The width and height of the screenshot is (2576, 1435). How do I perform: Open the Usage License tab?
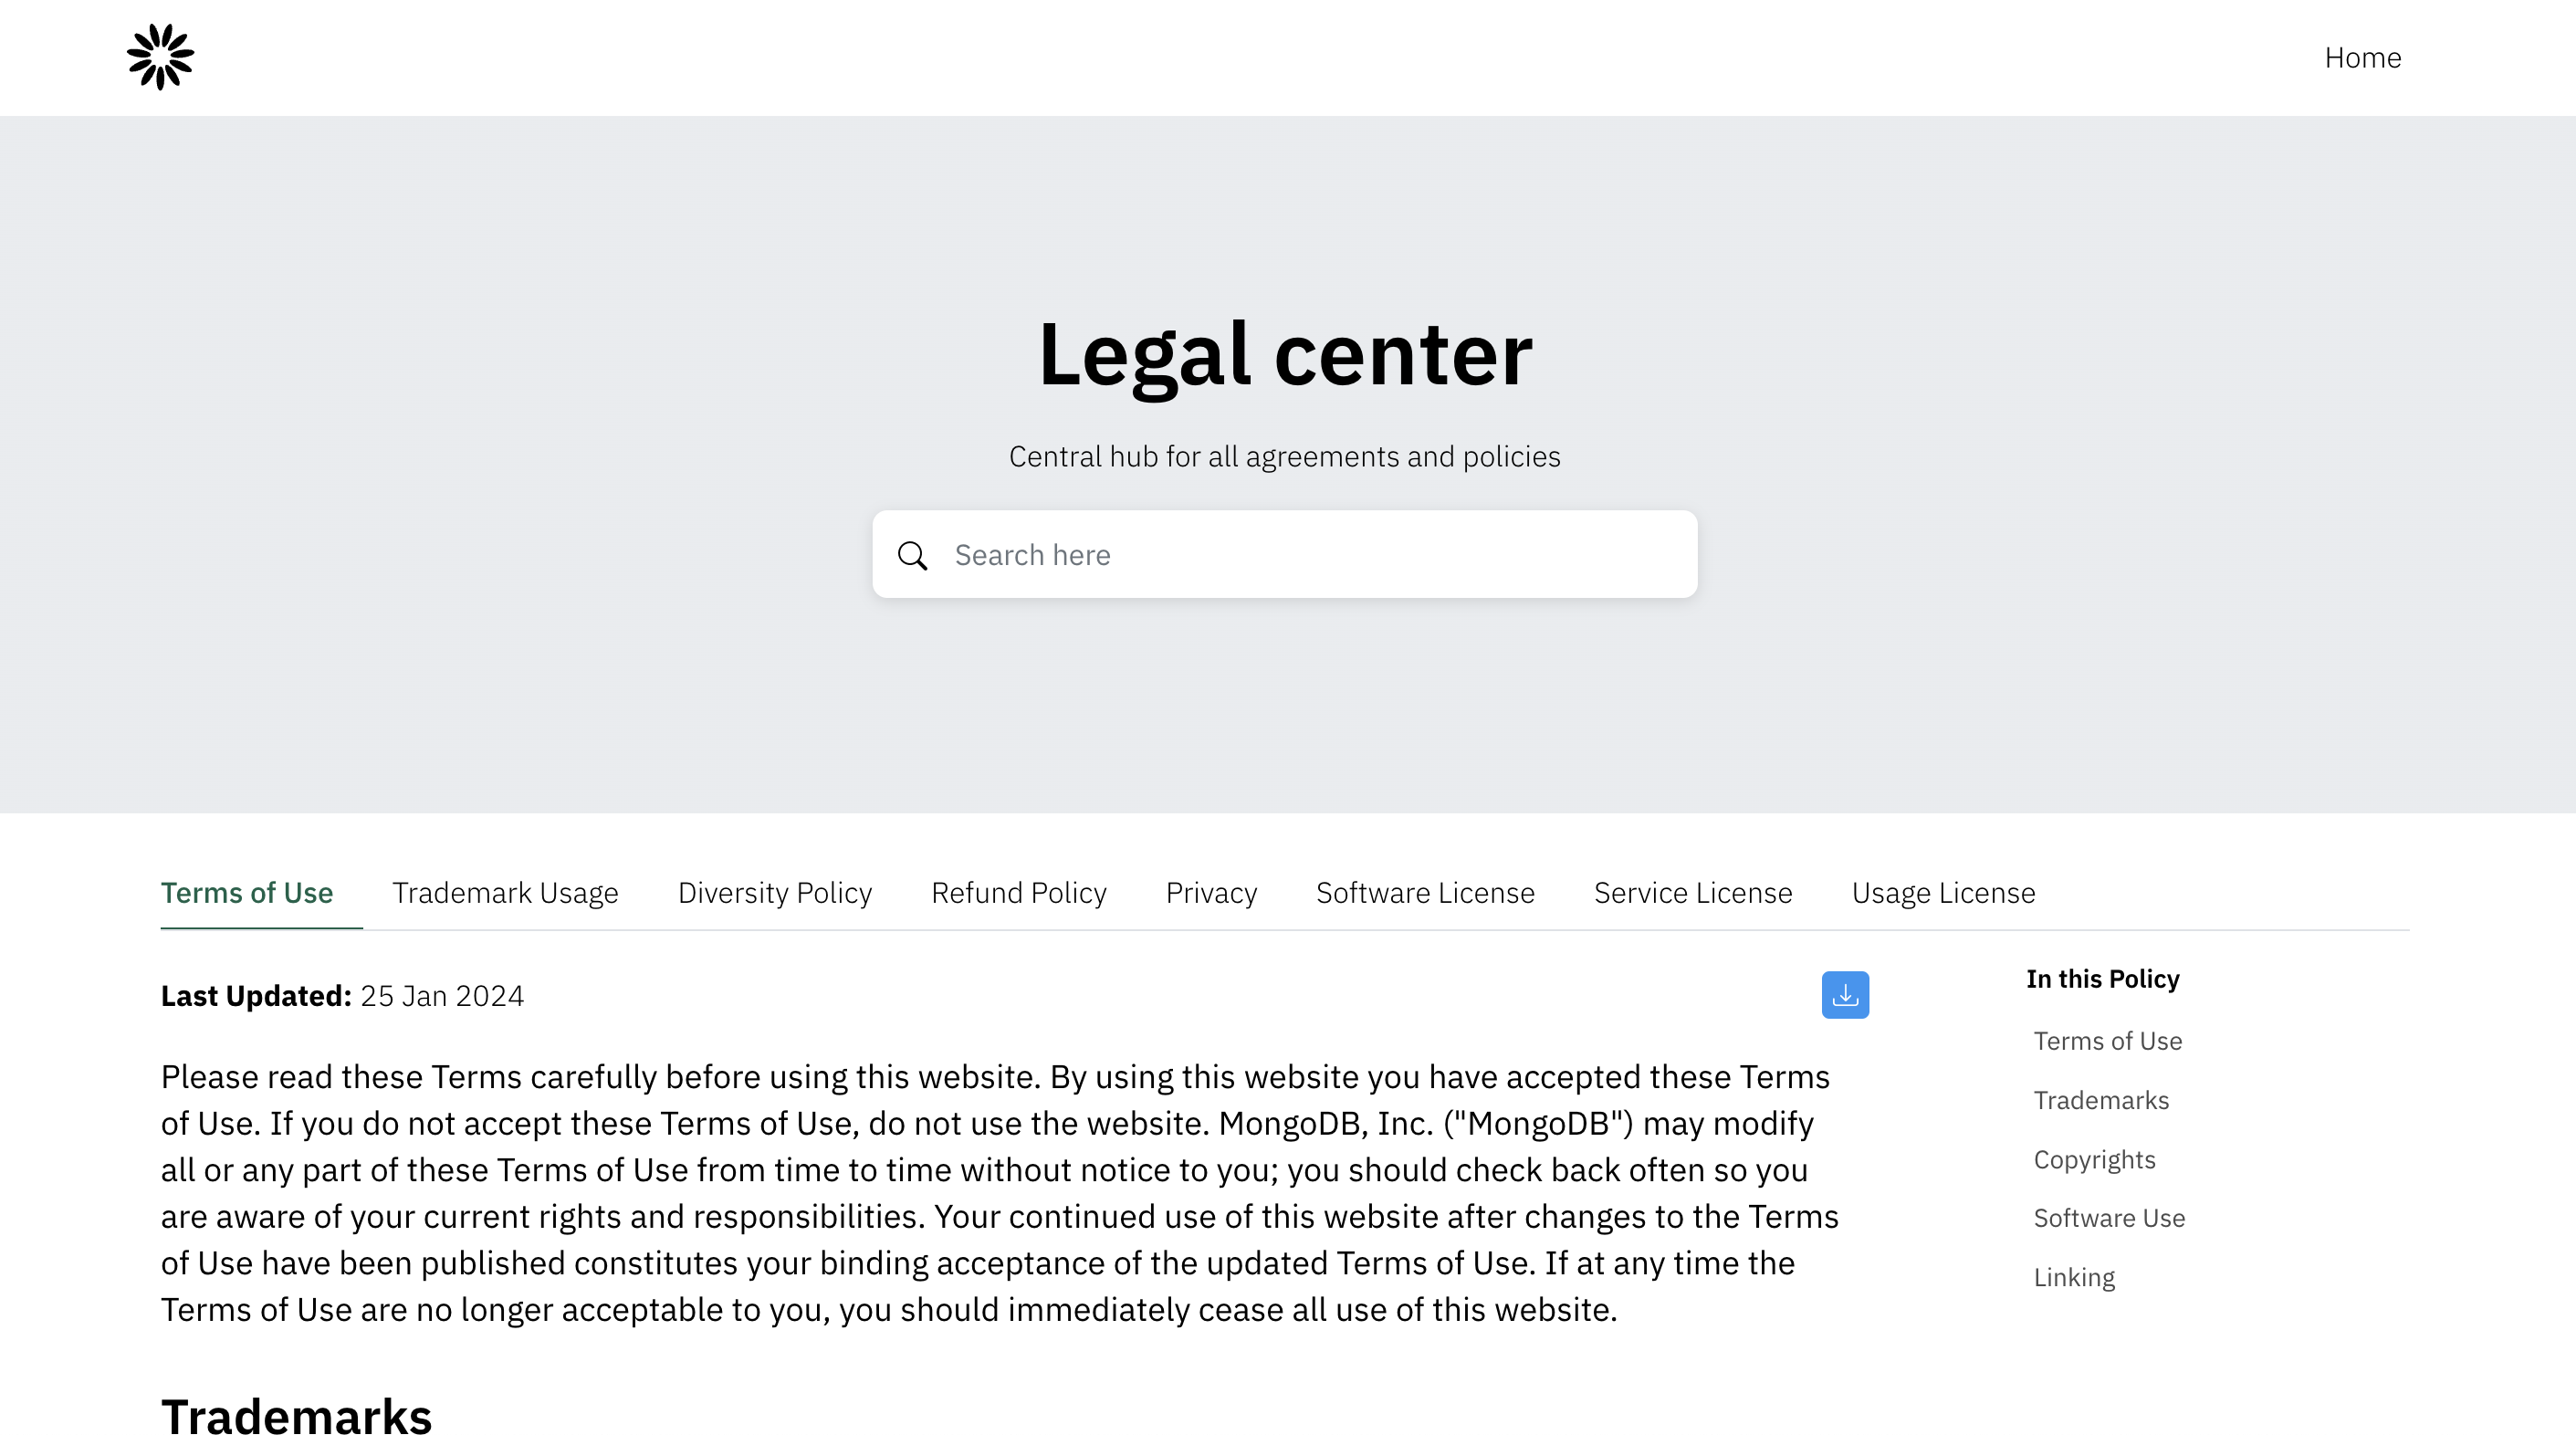[x=1942, y=892]
